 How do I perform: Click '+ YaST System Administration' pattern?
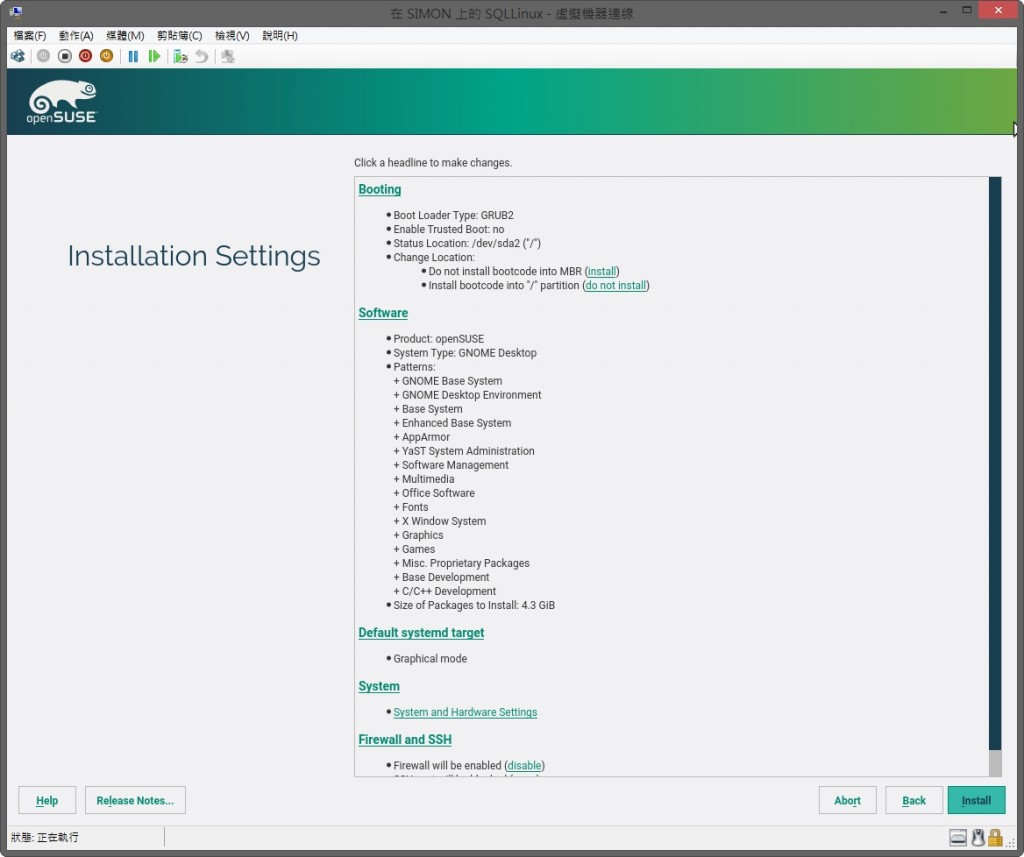(x=464, y=451)
